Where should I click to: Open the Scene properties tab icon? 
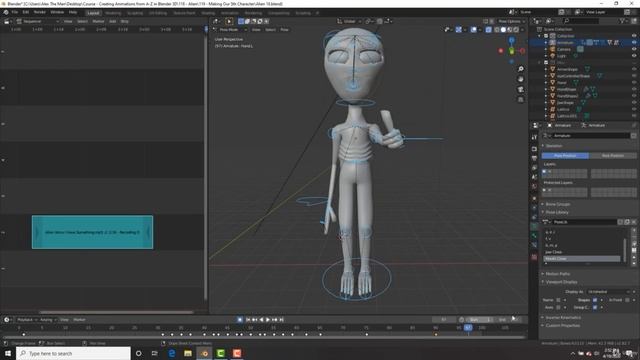click(534, 177)
